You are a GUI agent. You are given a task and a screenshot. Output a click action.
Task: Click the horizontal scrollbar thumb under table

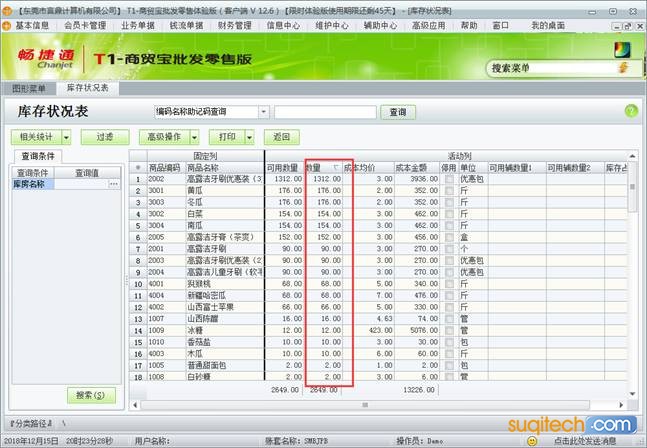365,405
